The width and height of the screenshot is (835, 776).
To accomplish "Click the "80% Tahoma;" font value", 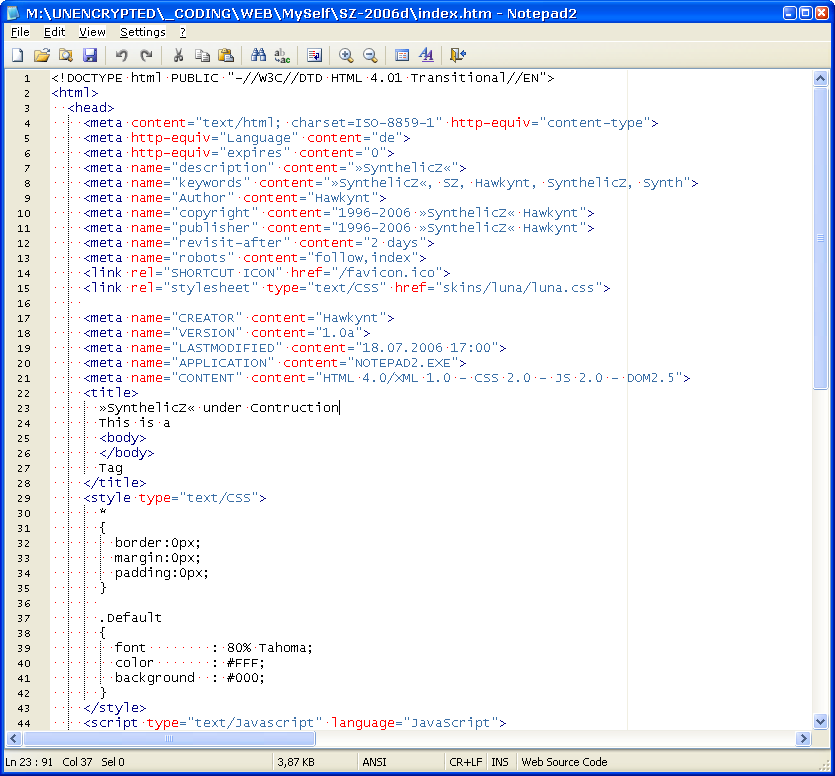I will tap(269, 648).
